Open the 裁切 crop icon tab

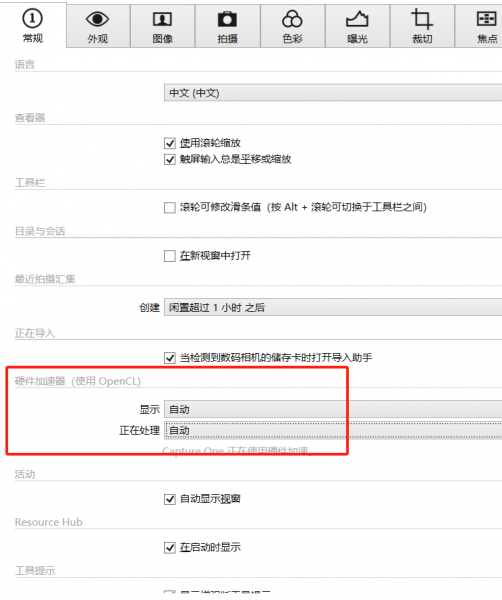point(422,19)
